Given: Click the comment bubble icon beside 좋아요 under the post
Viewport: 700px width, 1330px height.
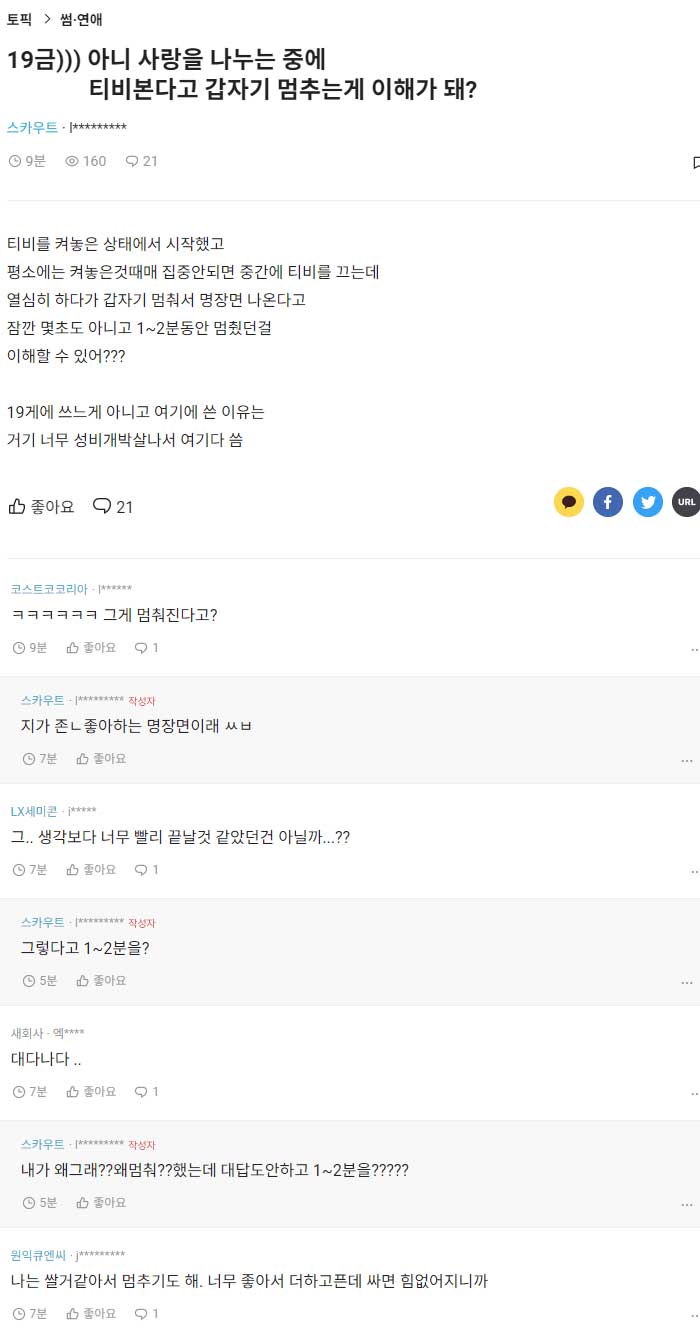Looking at the screenshot, I should [112, 507].
